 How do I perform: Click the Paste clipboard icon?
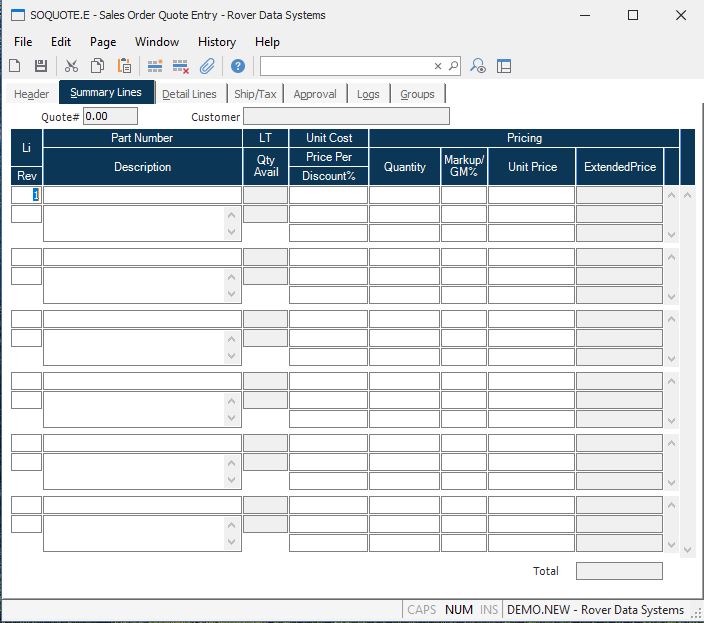(x=125, y=66)
